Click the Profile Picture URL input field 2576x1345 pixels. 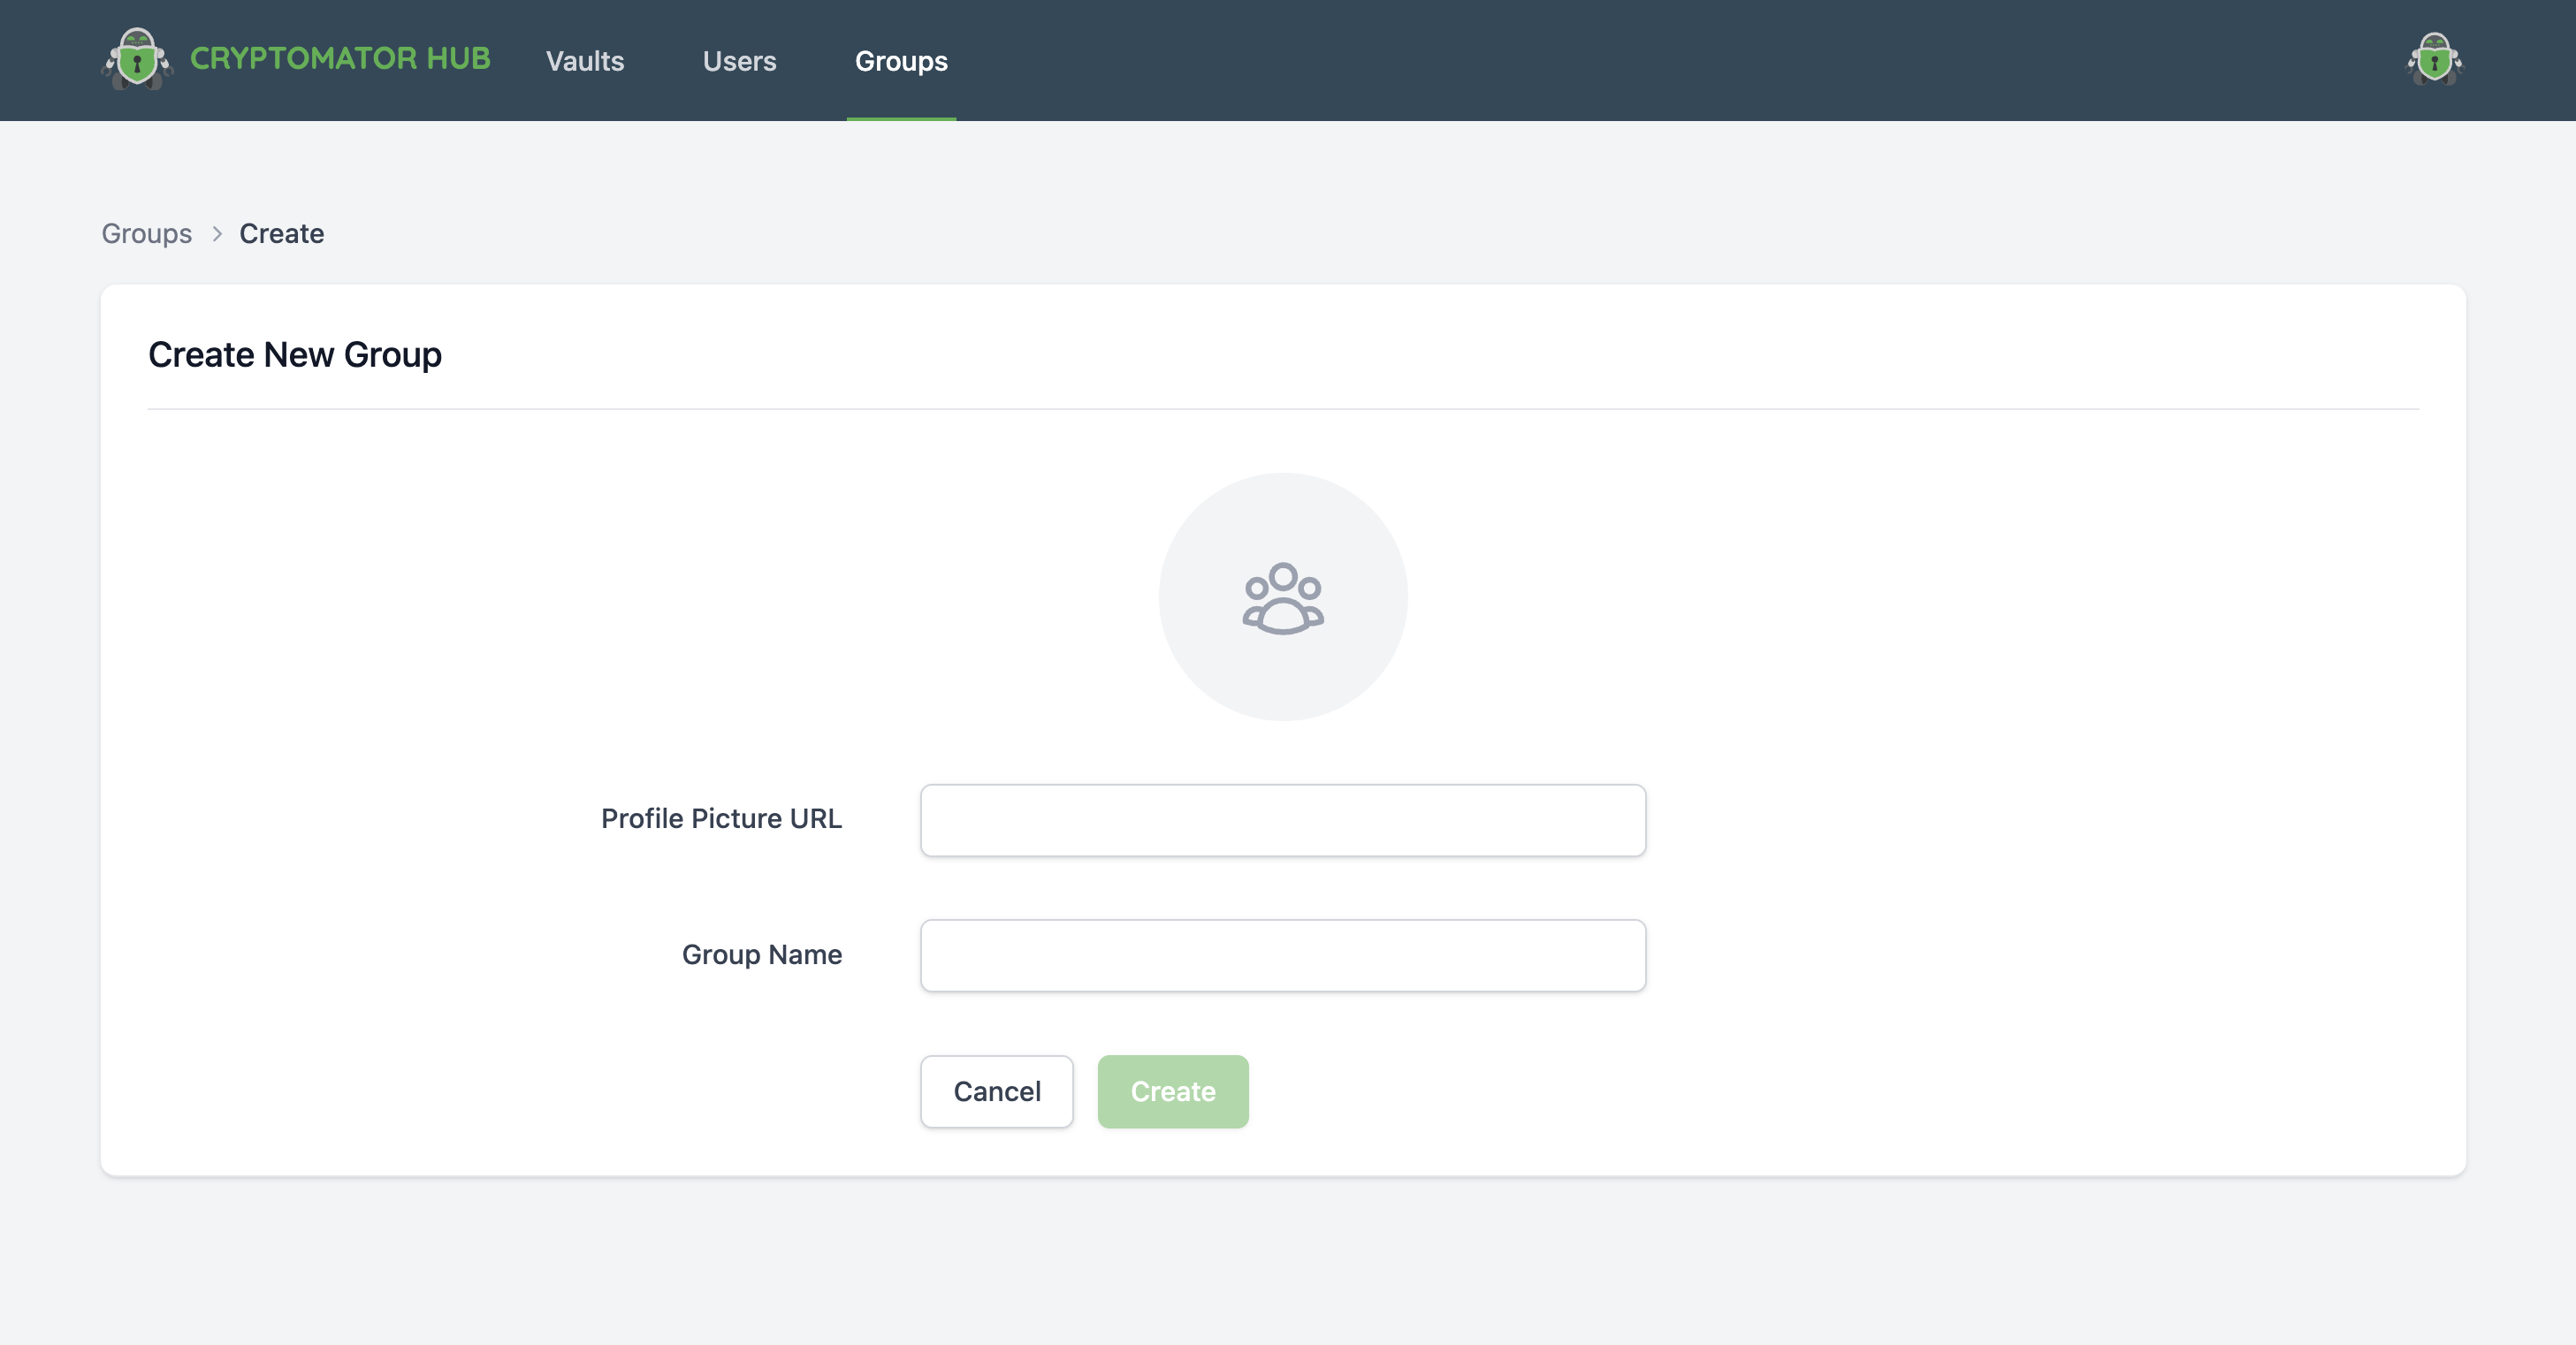1283,820
